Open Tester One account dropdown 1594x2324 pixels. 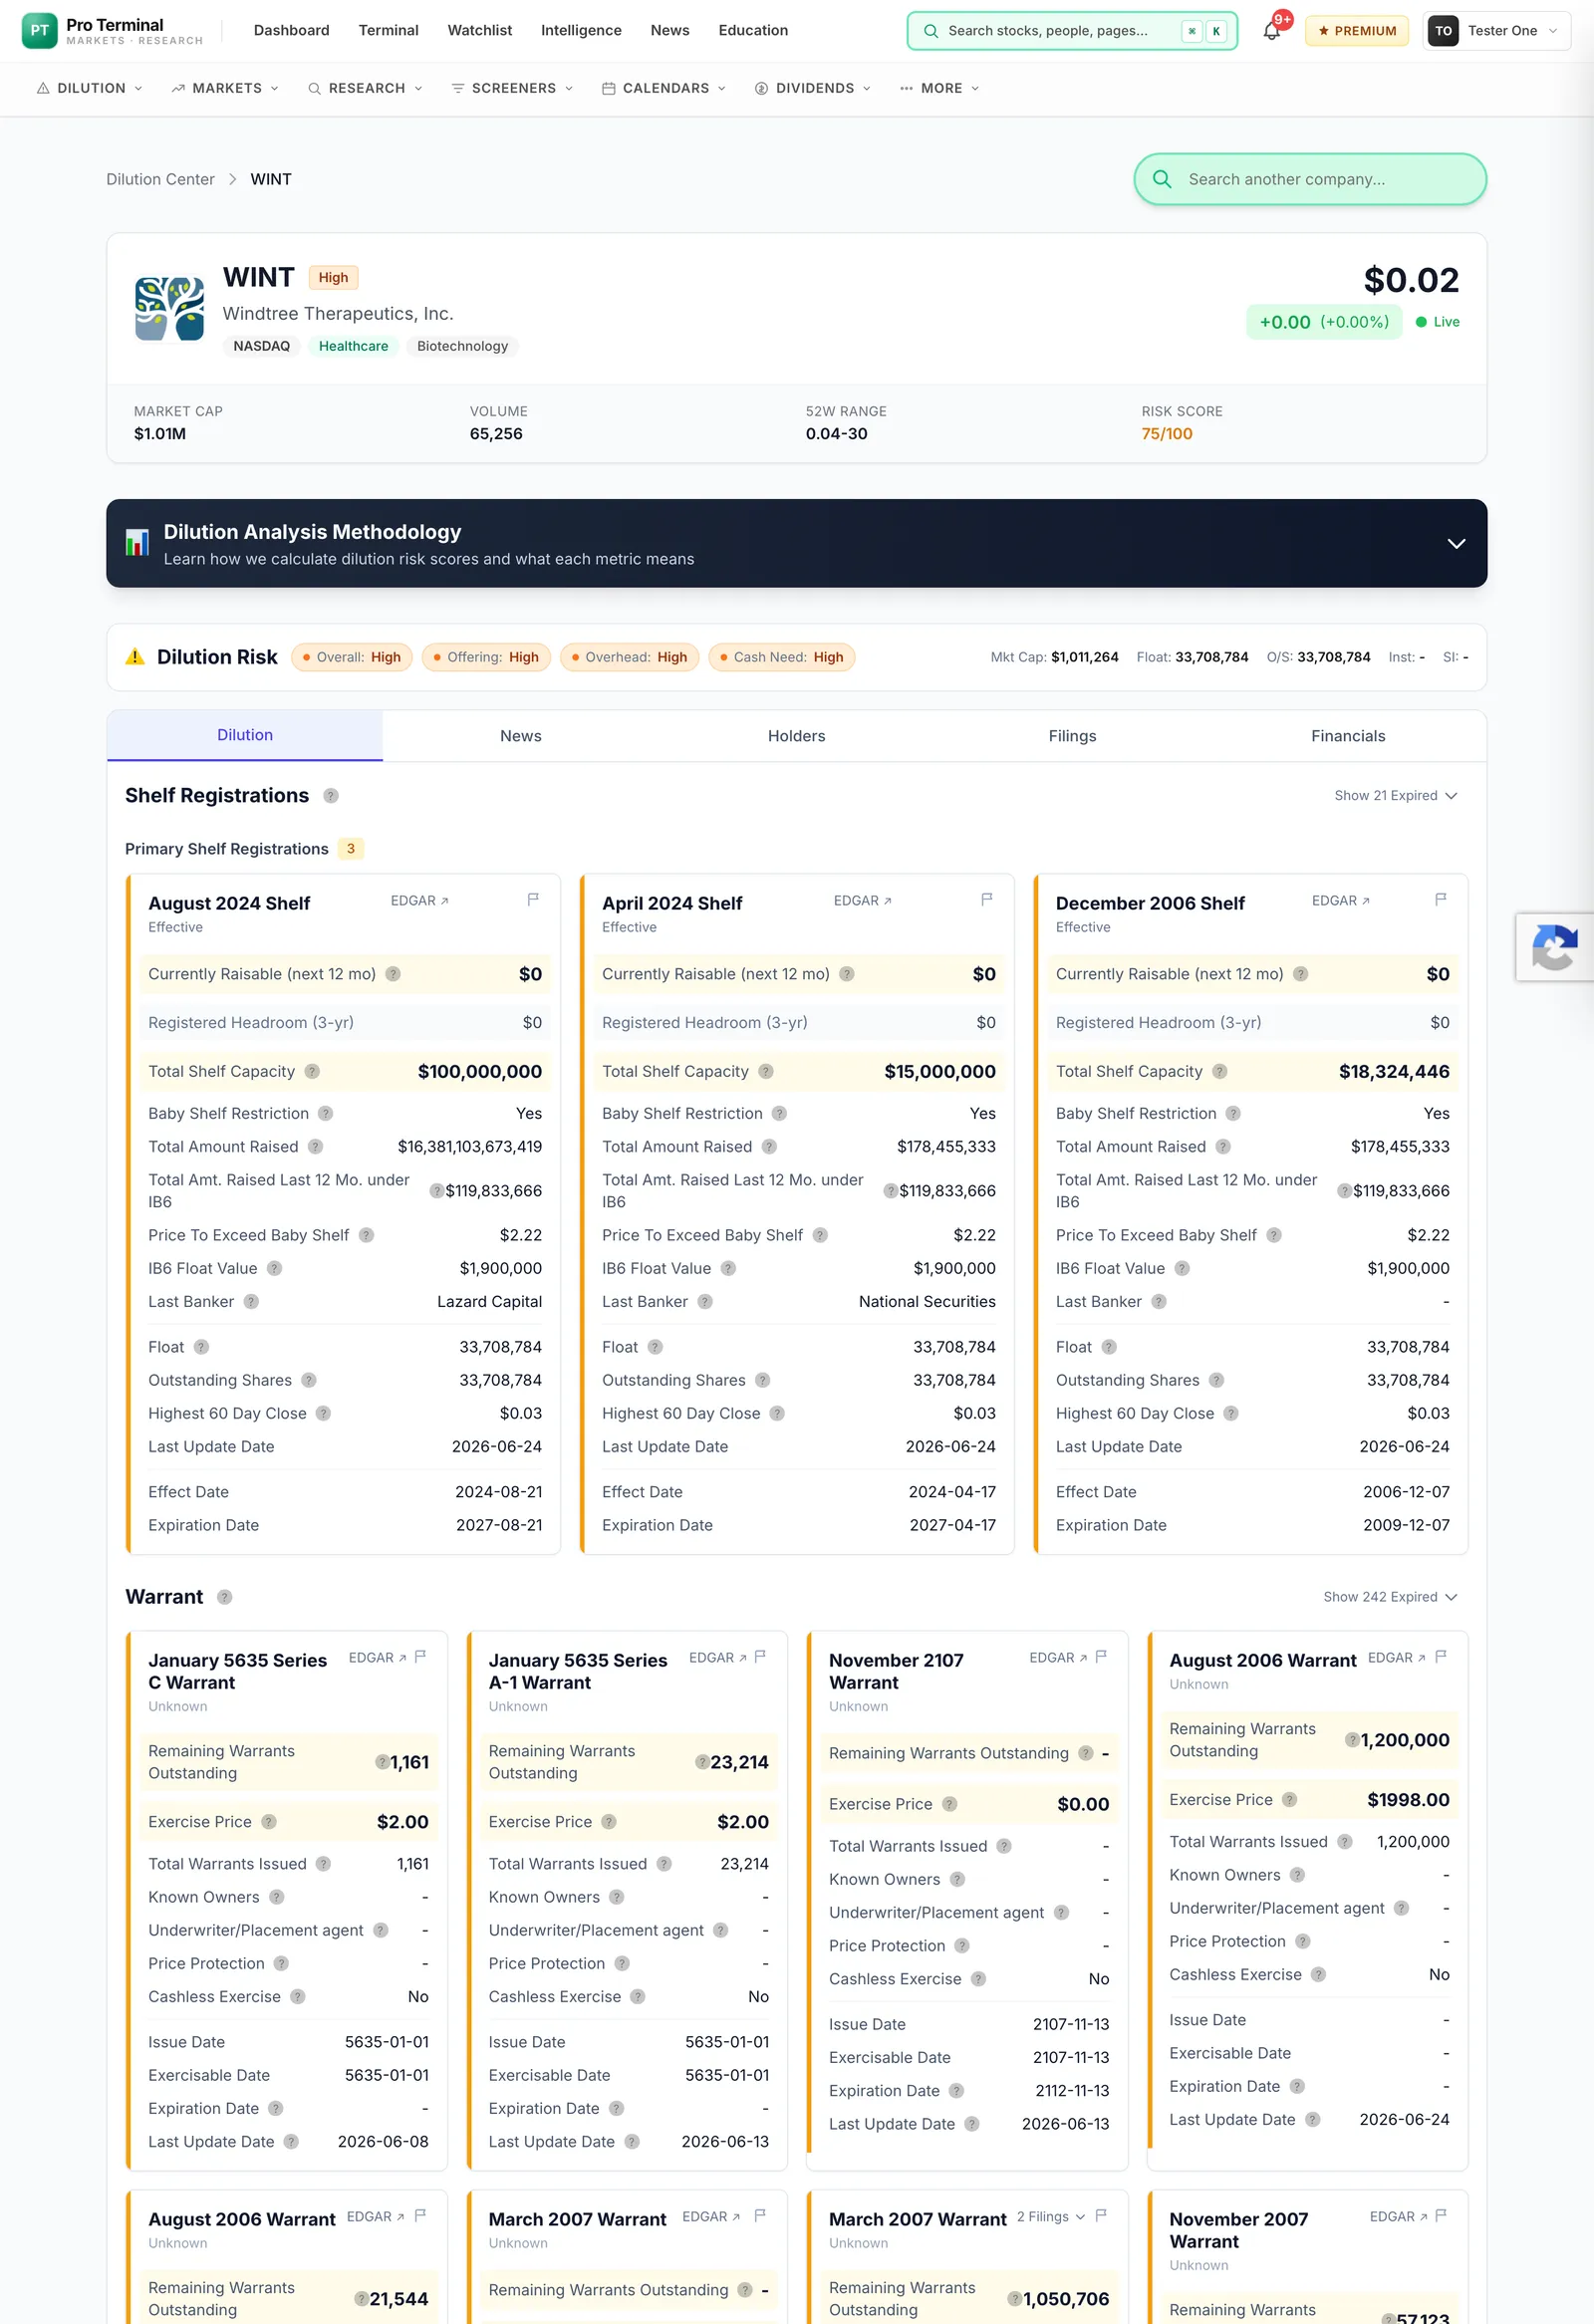coord(1496,31)
